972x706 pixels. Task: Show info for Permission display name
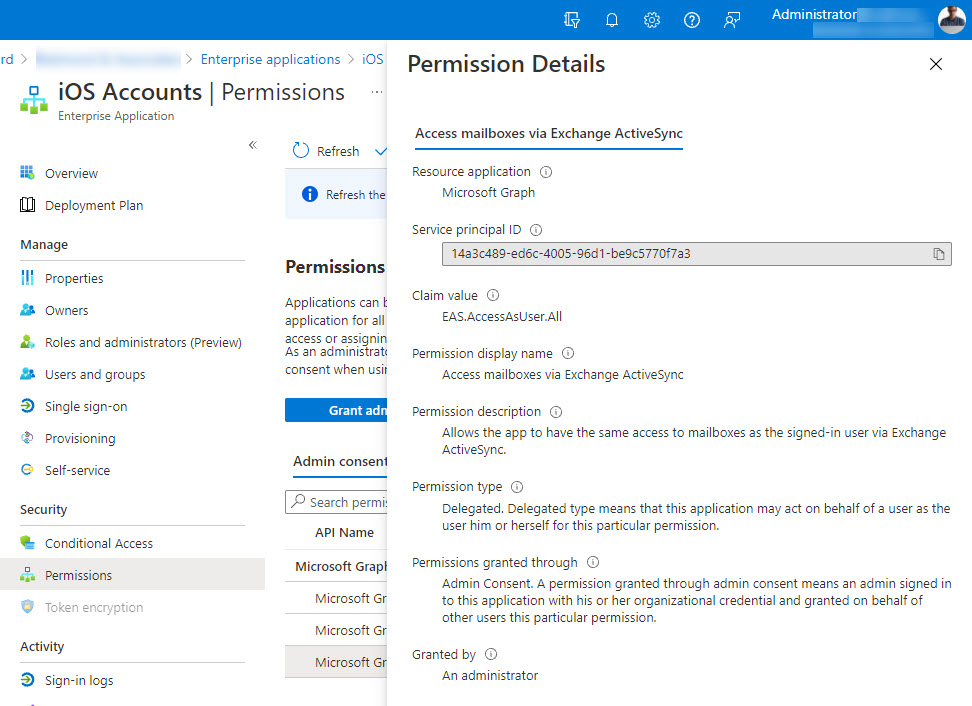[568, 353]
